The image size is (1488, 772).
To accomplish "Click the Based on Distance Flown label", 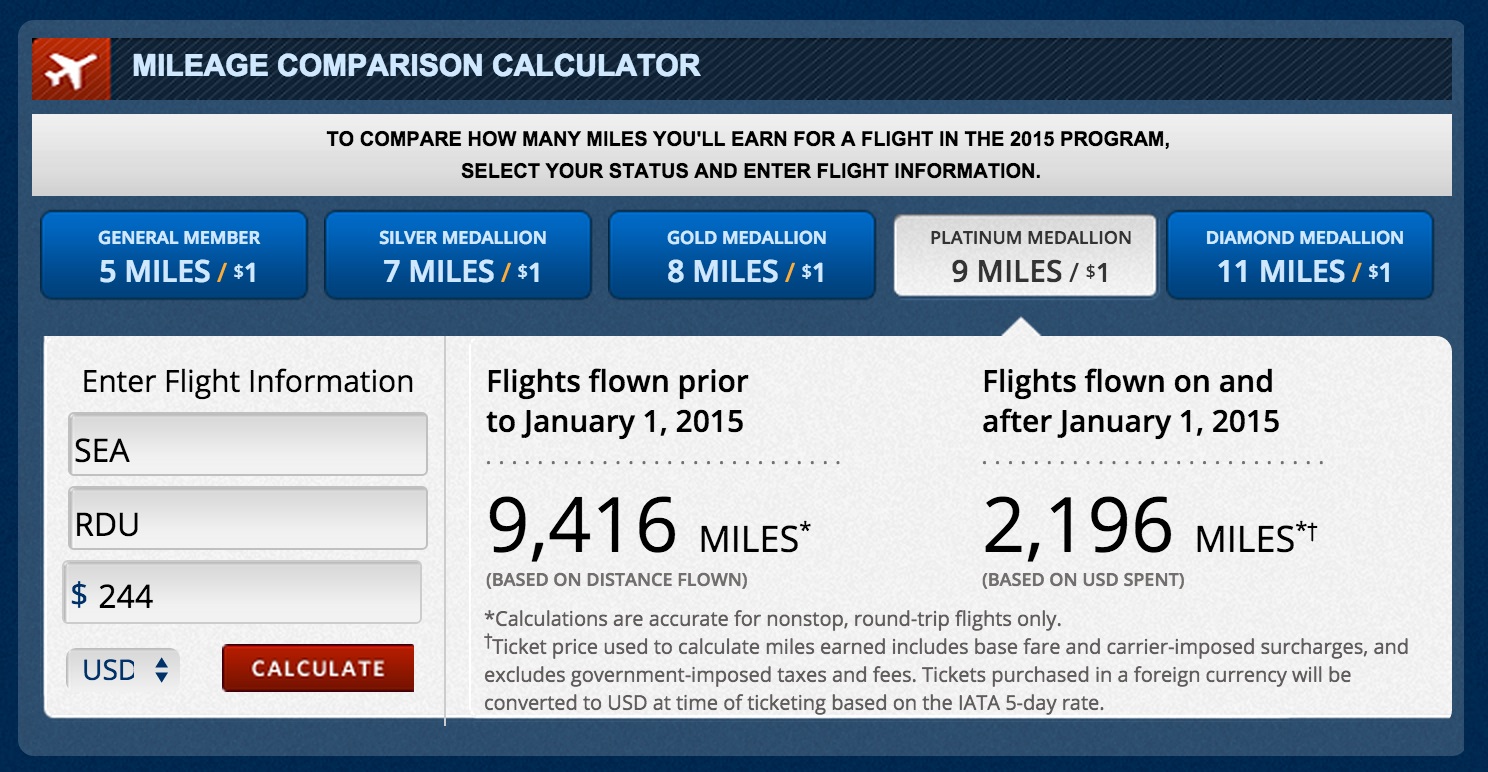I will pyautogui.click(x=617, y=580).
